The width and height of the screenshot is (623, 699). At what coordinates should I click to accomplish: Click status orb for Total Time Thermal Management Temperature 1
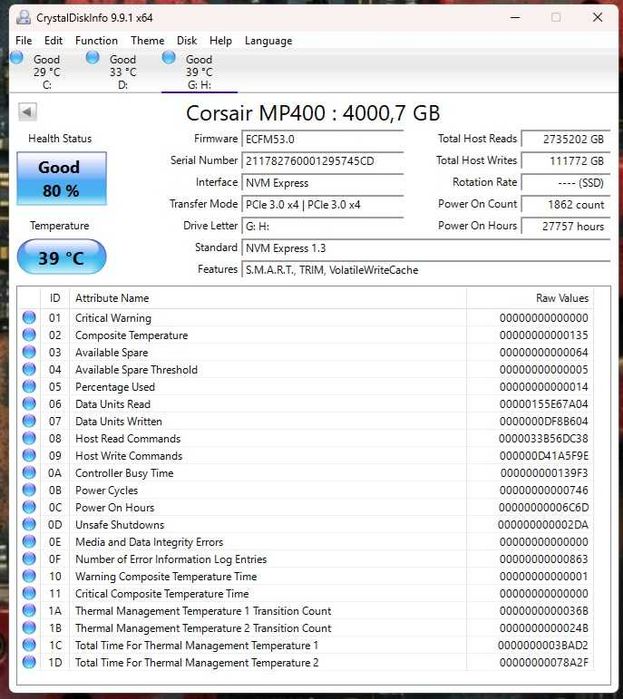point(29,645)
